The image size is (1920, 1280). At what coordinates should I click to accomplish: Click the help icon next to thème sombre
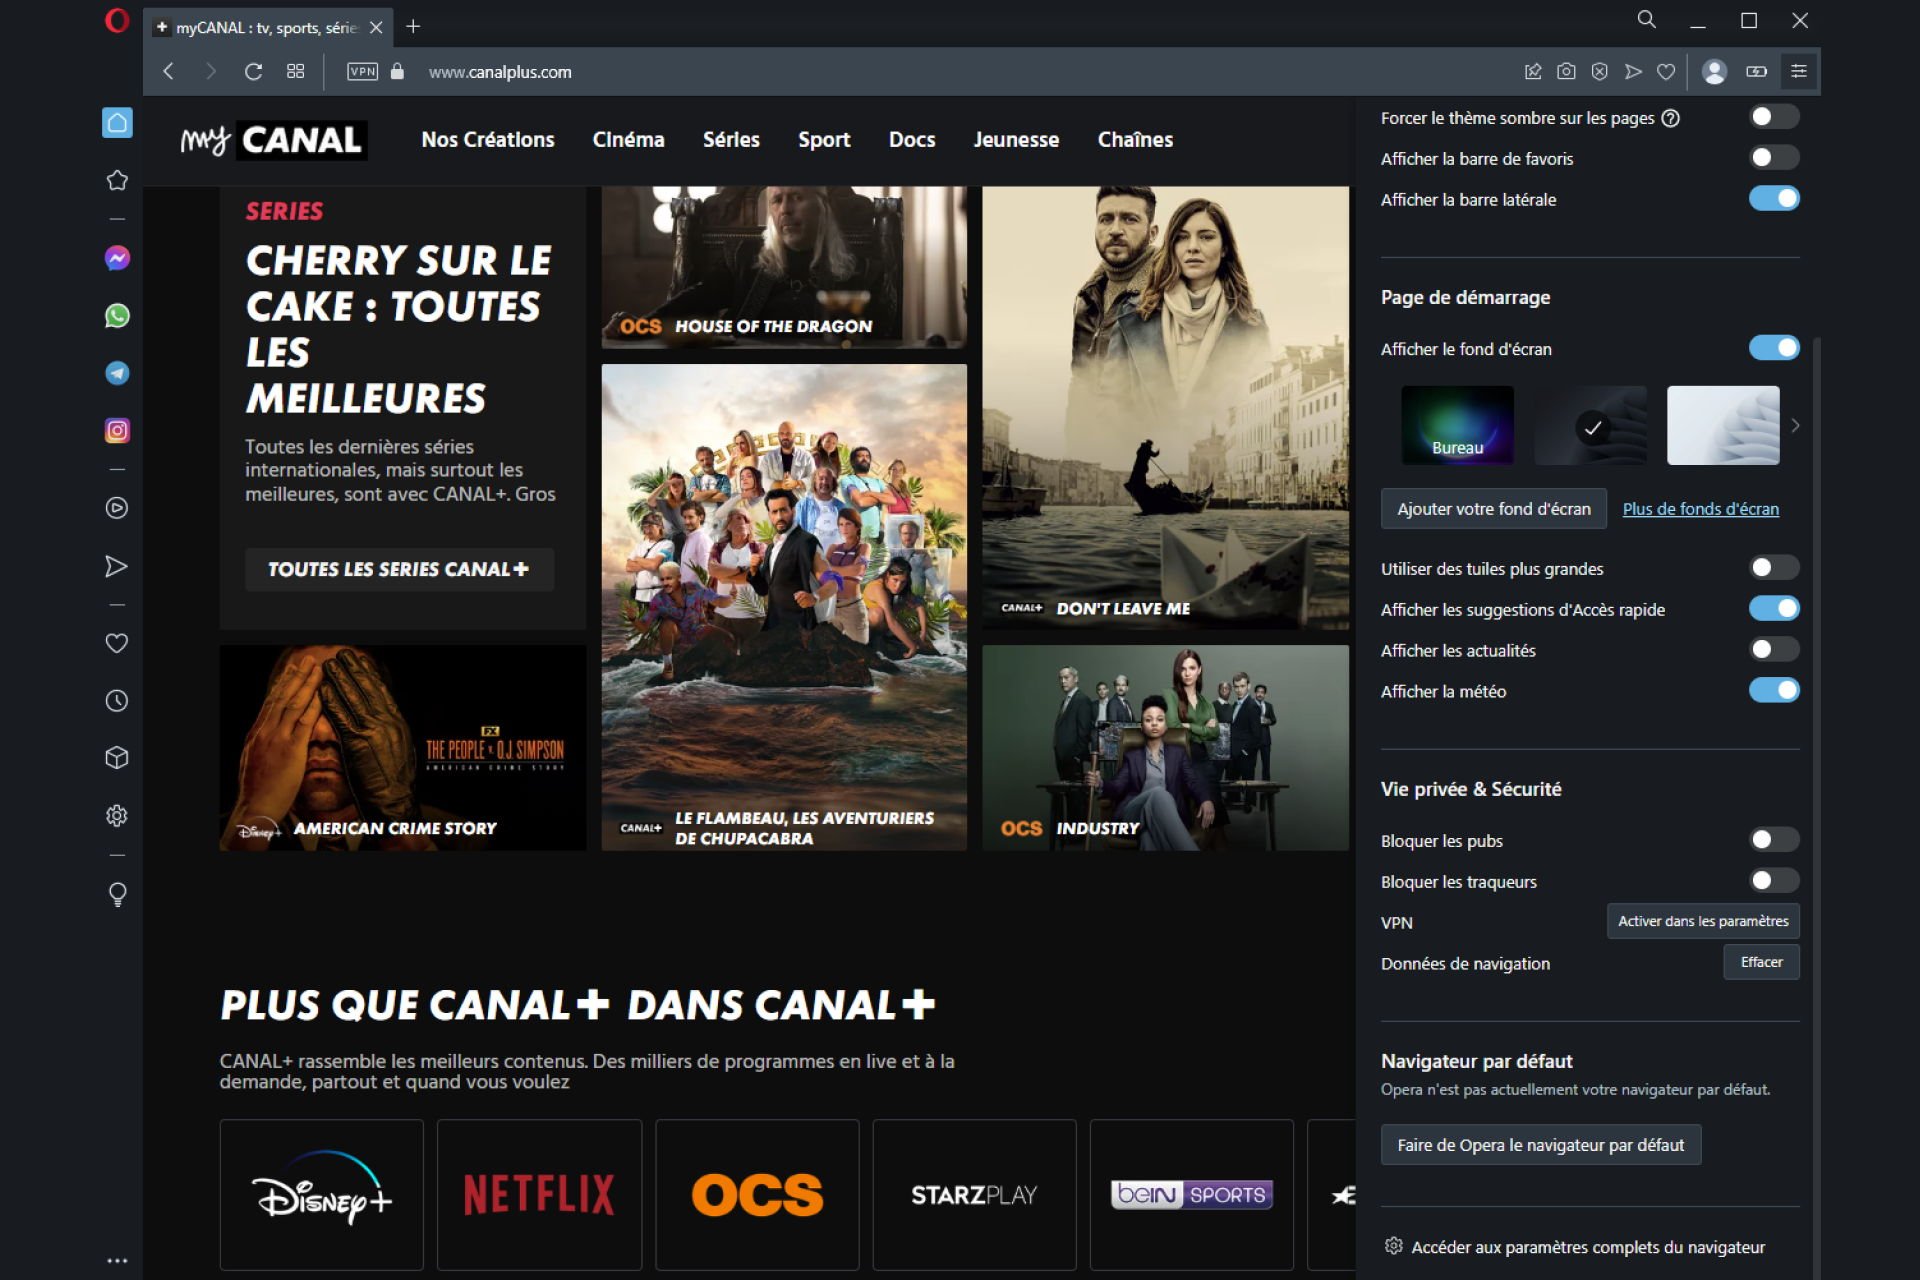1670,118
